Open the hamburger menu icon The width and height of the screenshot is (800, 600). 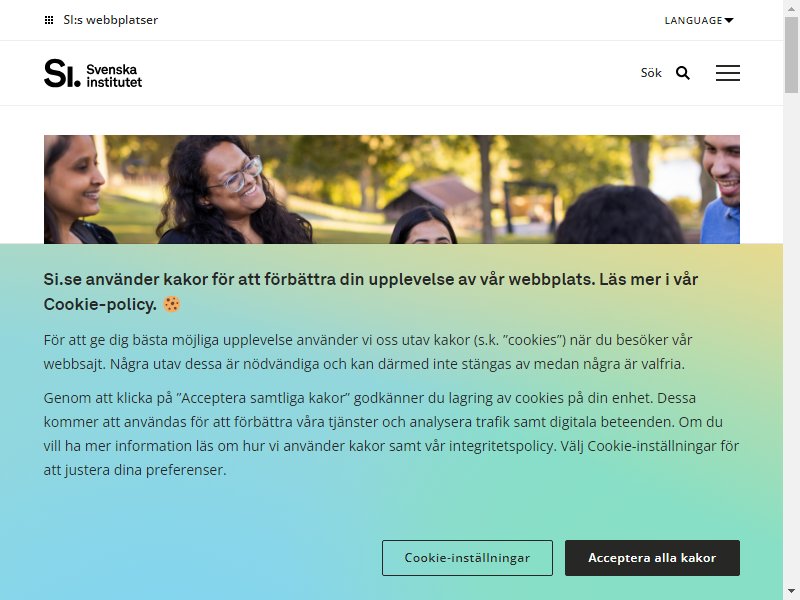pyautogui.click(x=728, y=73)
